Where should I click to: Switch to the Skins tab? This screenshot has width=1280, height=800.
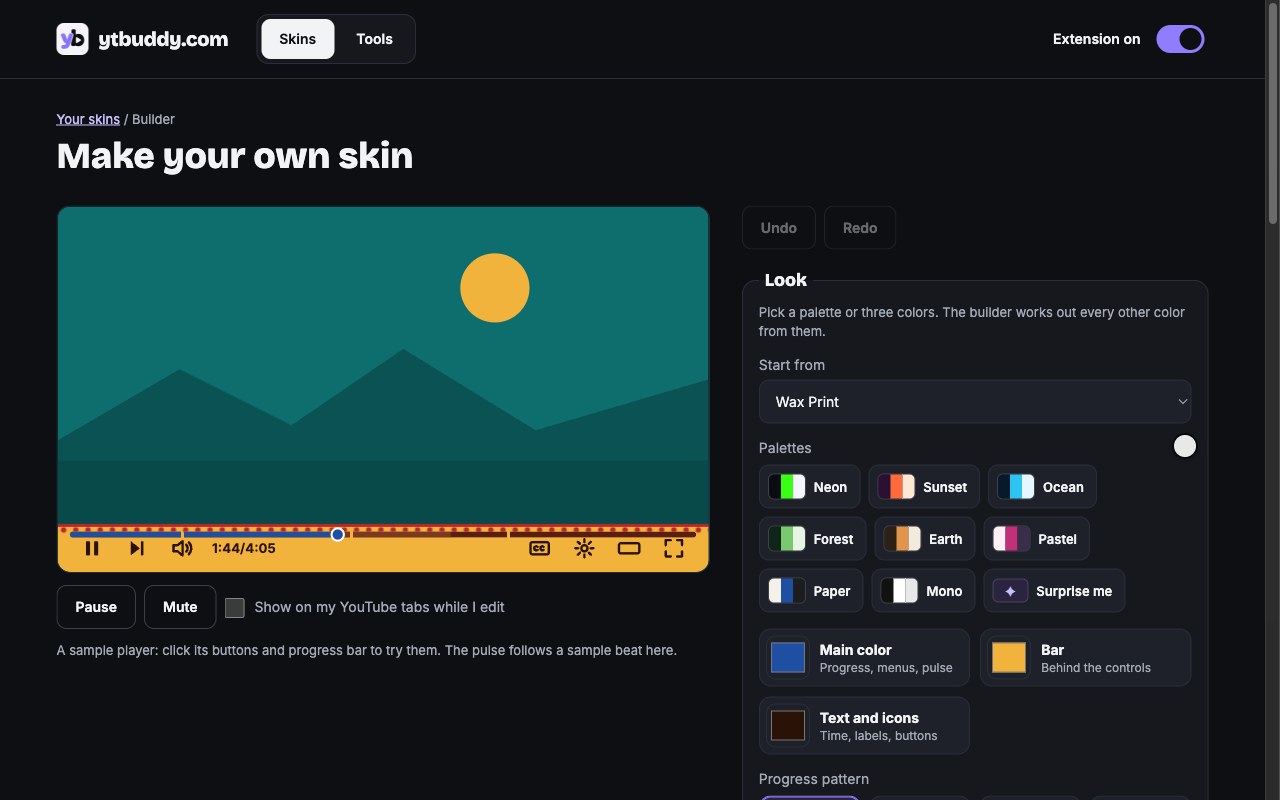click(298, 39)
